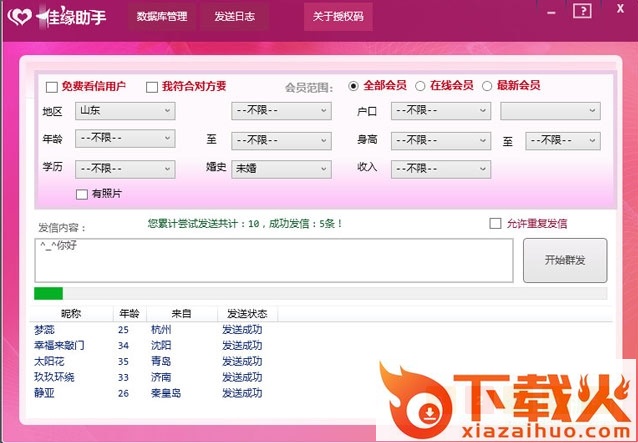
Task: Open the 数据库管理 tab
Action: click(x=162, y=16)
